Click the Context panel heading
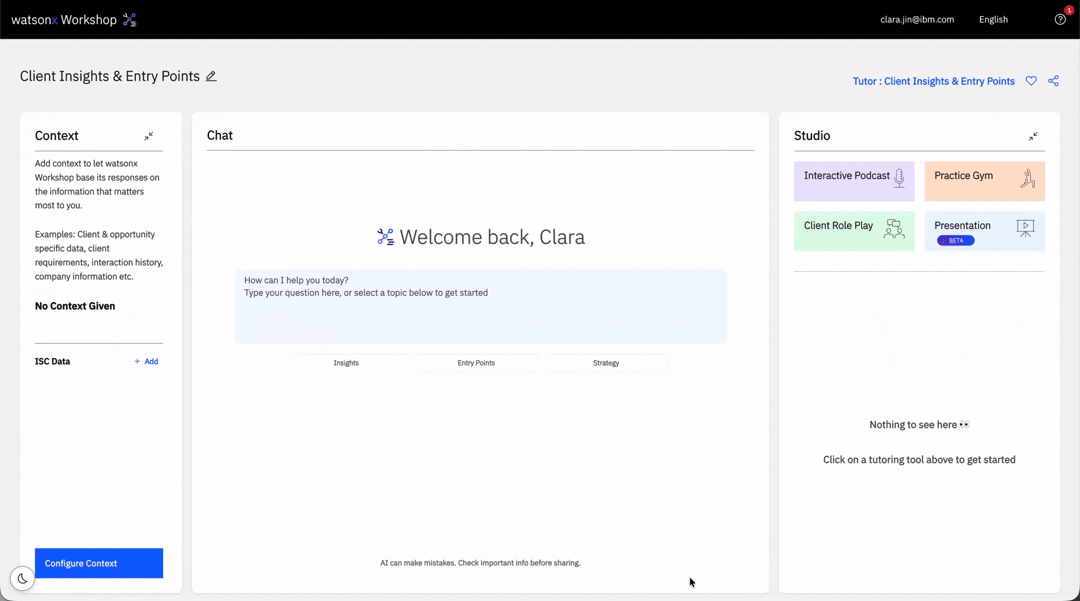Screen dimensions: 1080x601 (56, 136)
